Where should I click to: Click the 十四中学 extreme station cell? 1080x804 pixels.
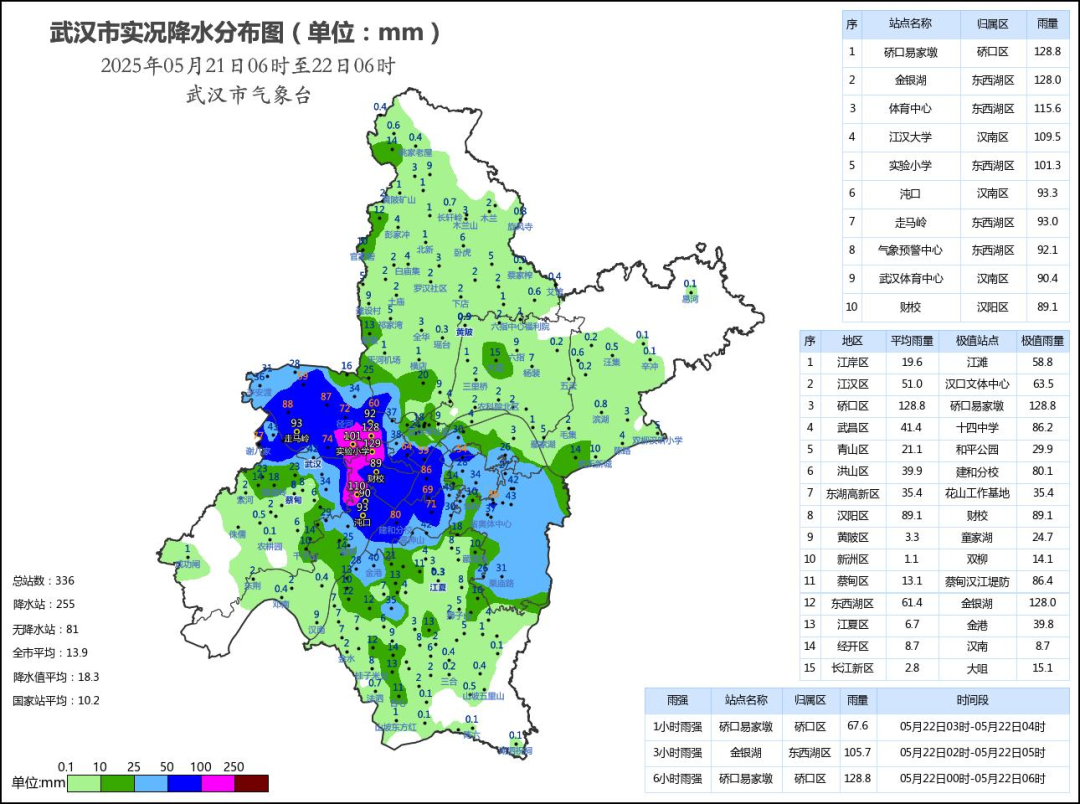(x=977, y=428)
